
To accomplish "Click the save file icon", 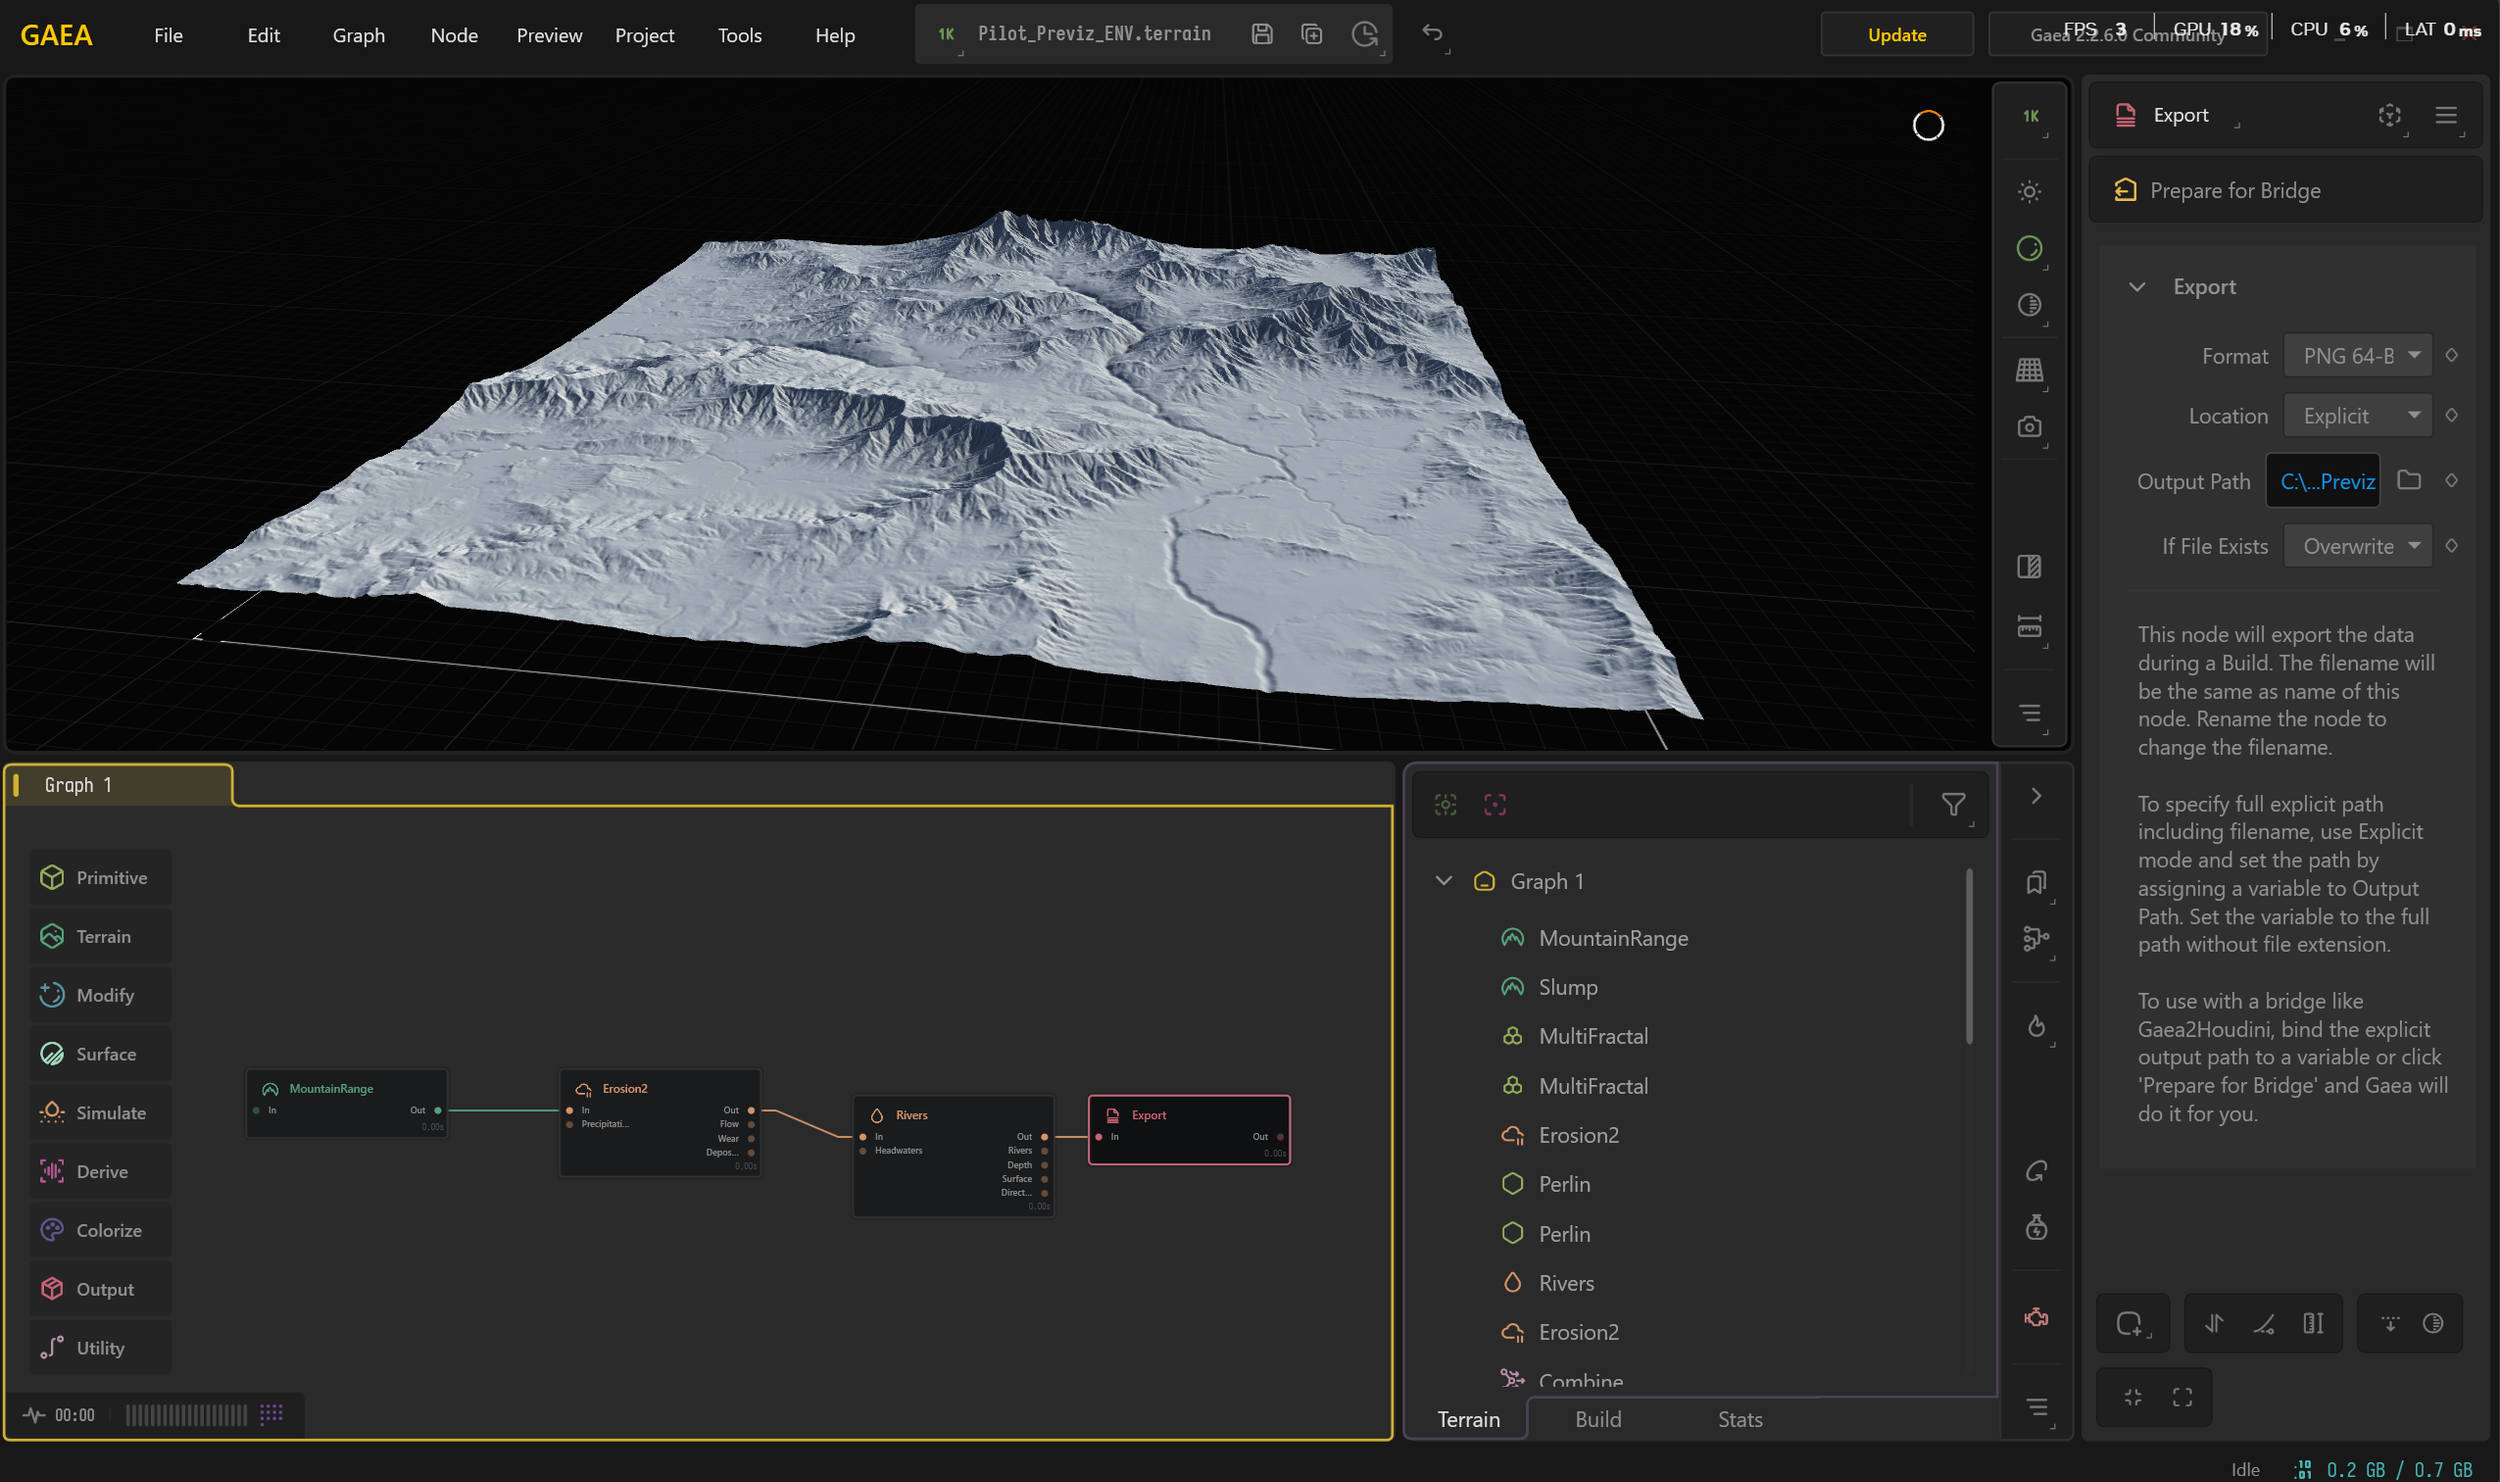I will coord(1262,34).
